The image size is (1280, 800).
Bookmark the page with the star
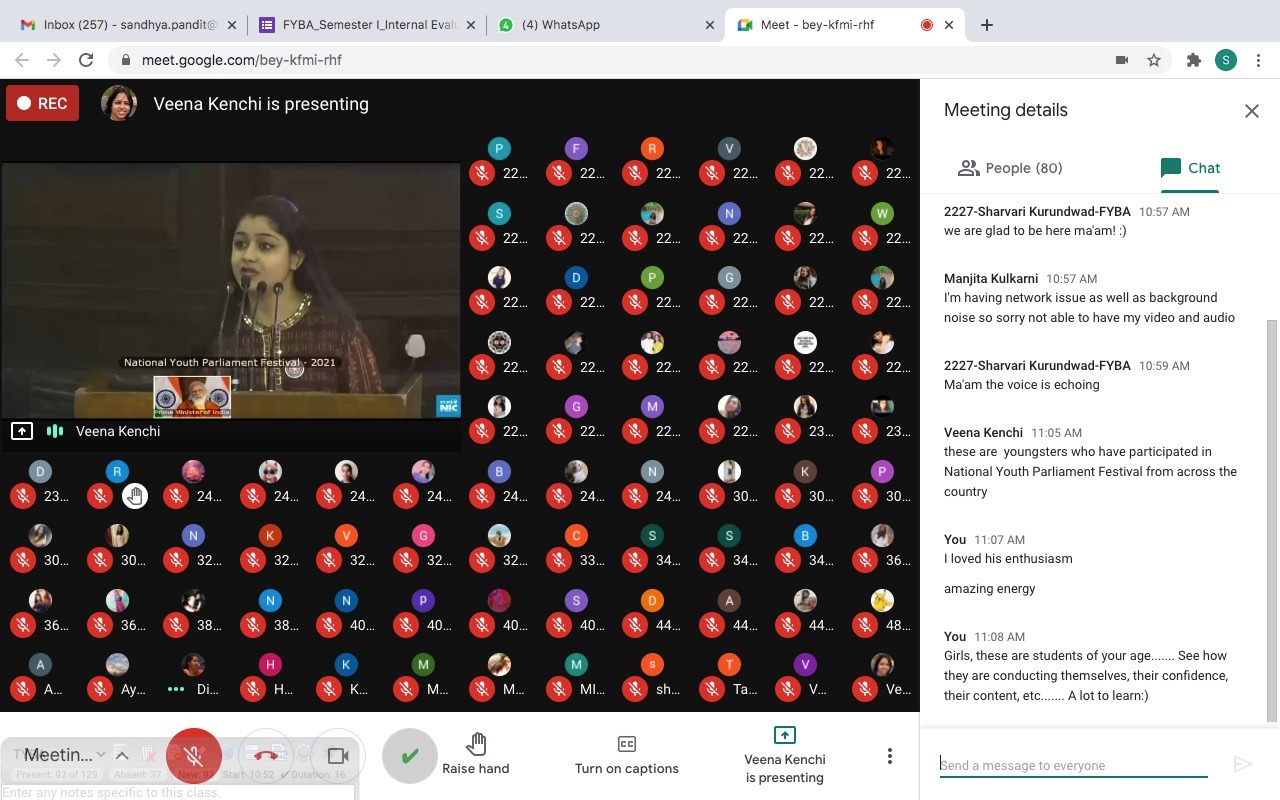(1154, 60)
